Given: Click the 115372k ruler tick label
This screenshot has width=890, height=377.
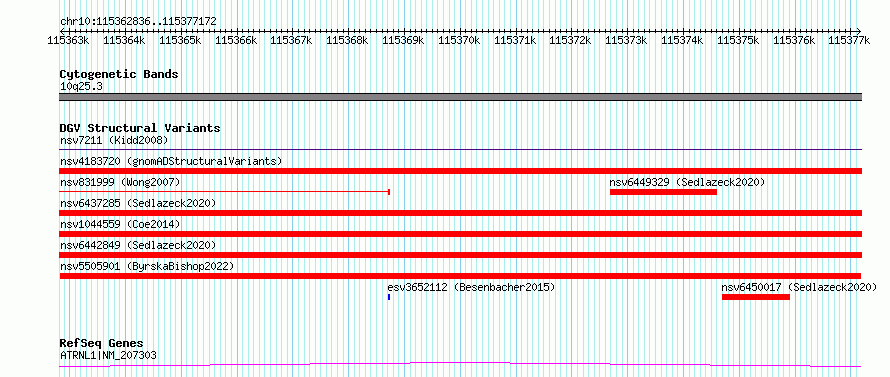Looking at the screenshot, I should (571, 40).
